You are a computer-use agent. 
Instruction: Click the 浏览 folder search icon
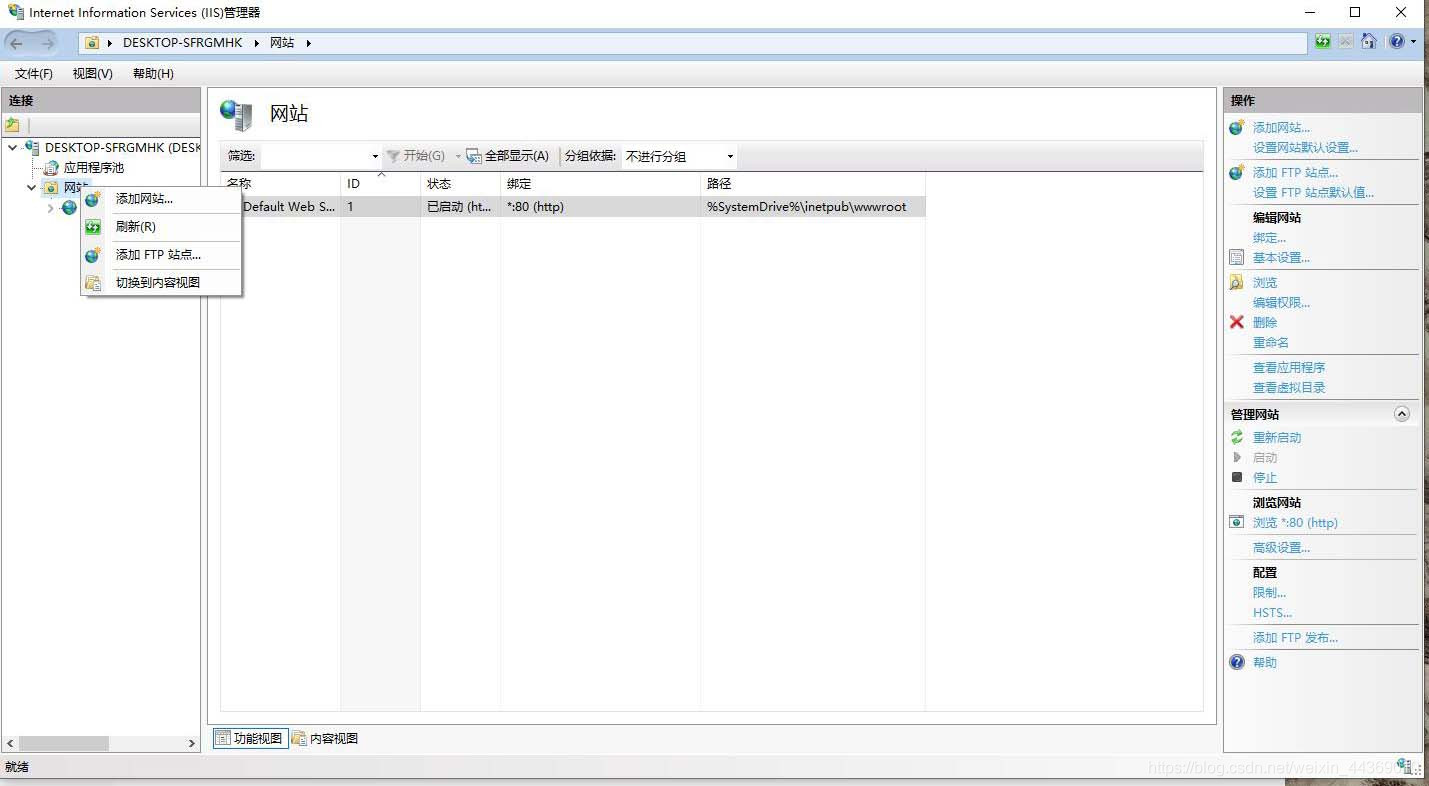1237,282
